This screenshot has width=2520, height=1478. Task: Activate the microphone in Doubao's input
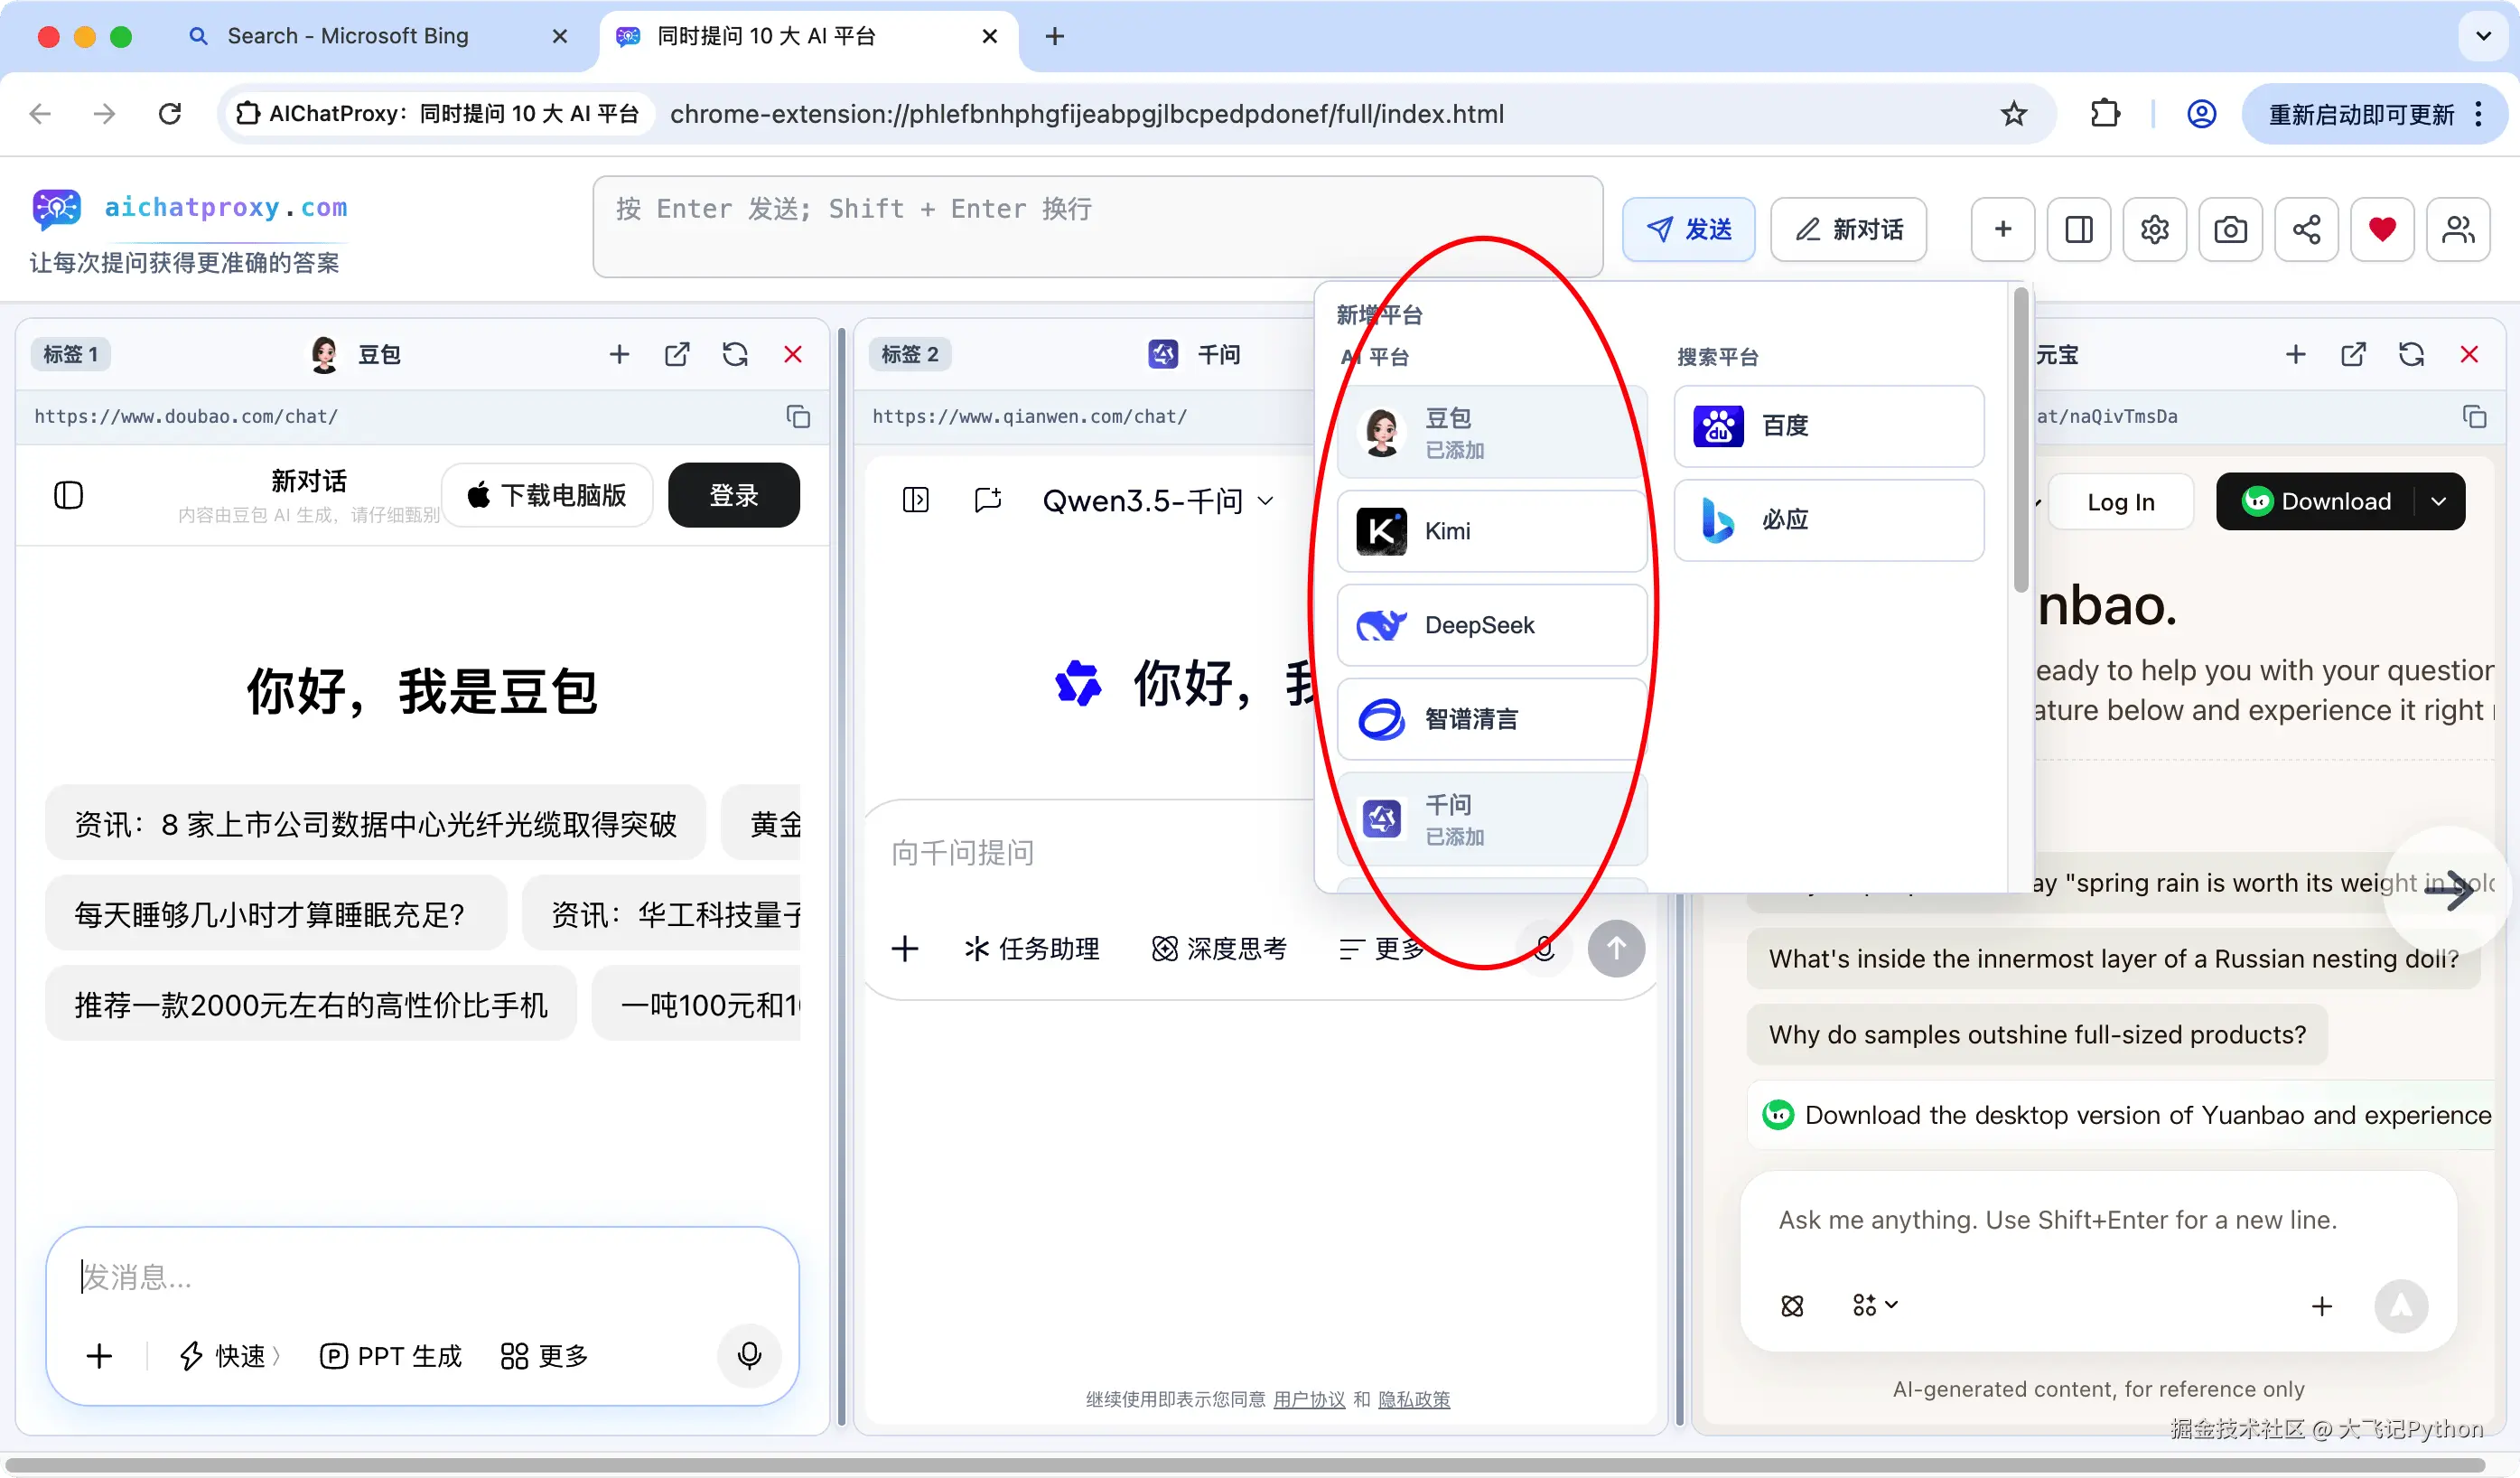point(749,1357)
